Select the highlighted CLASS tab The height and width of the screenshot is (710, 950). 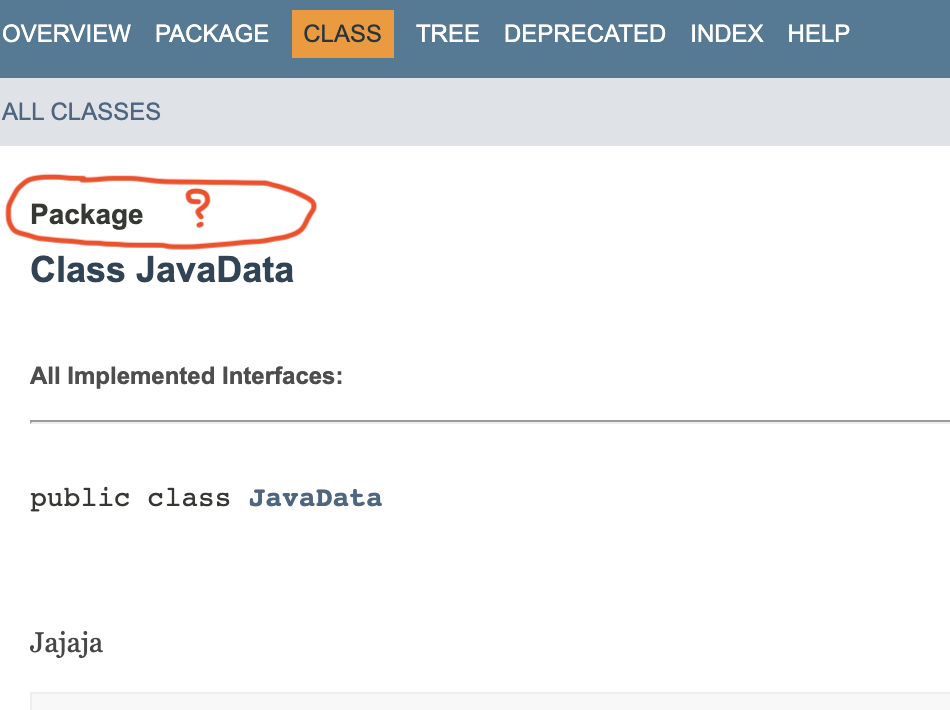click(x=342, y=33)
